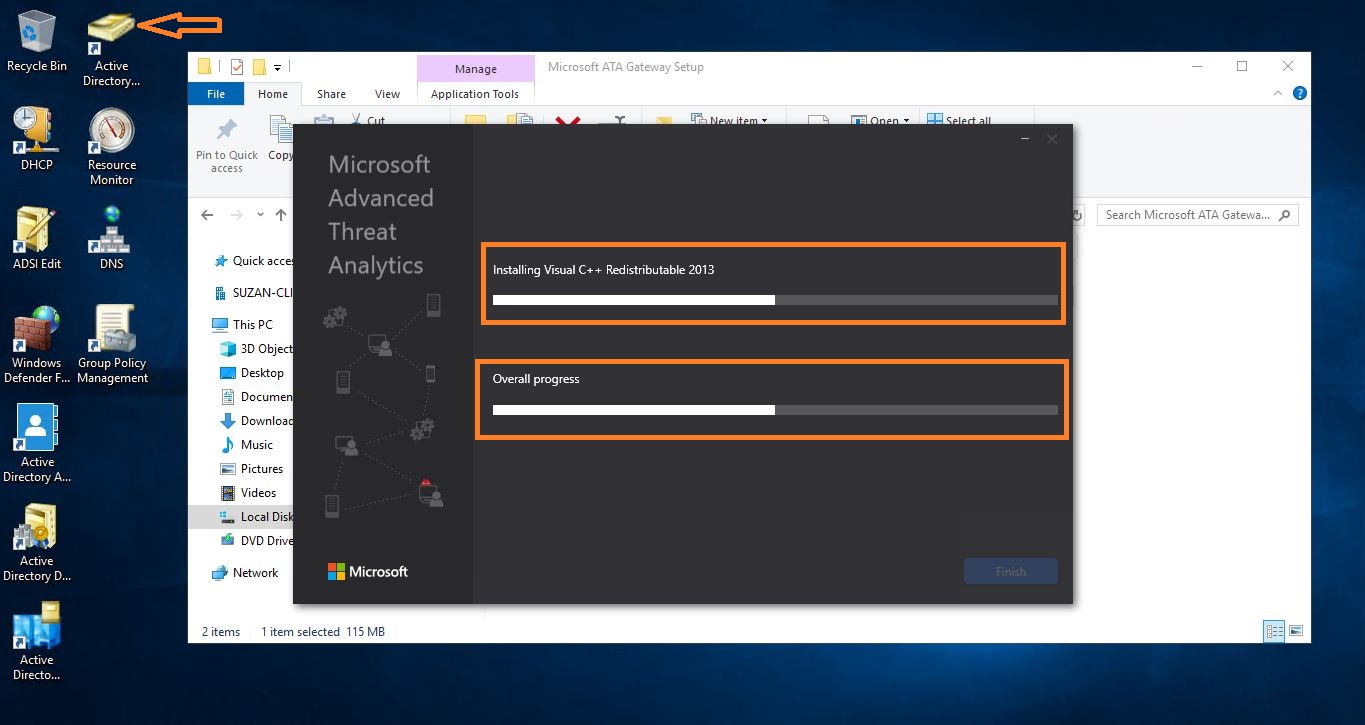Open 3D Objects in navigation pane
This screenshot has width=1365, height=725.
(256, 349)
